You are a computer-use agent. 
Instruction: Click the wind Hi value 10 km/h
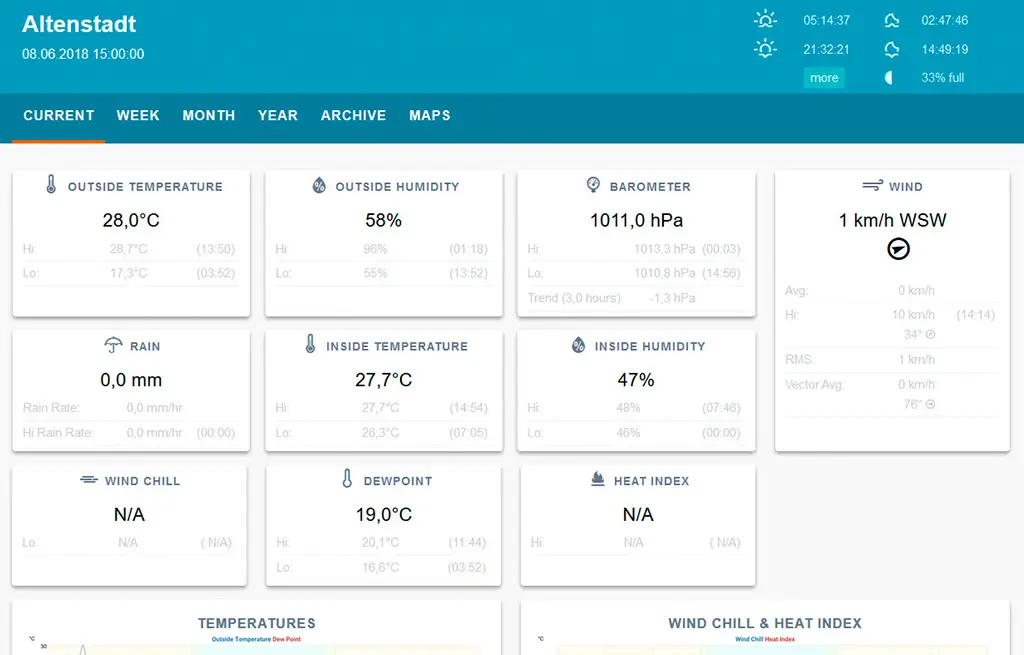pos(913,315)
